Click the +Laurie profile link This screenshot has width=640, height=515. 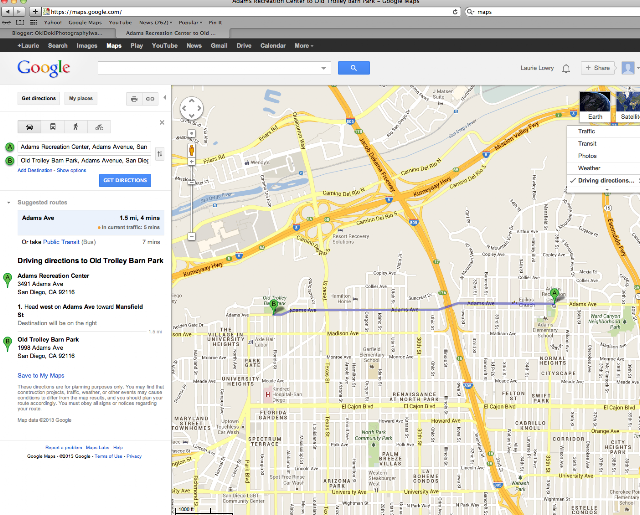point(28,46)
